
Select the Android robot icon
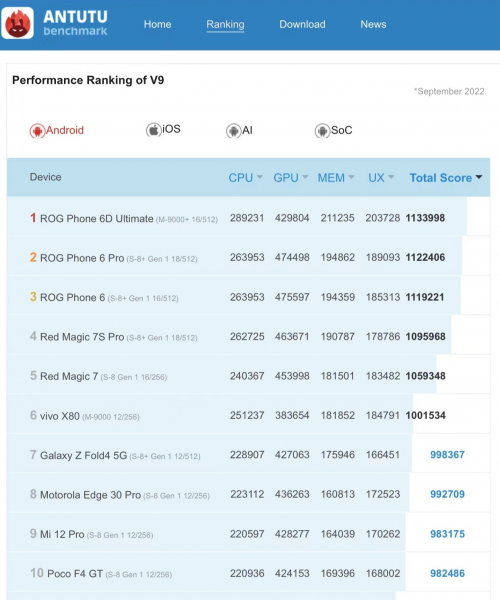coord(37,131)
